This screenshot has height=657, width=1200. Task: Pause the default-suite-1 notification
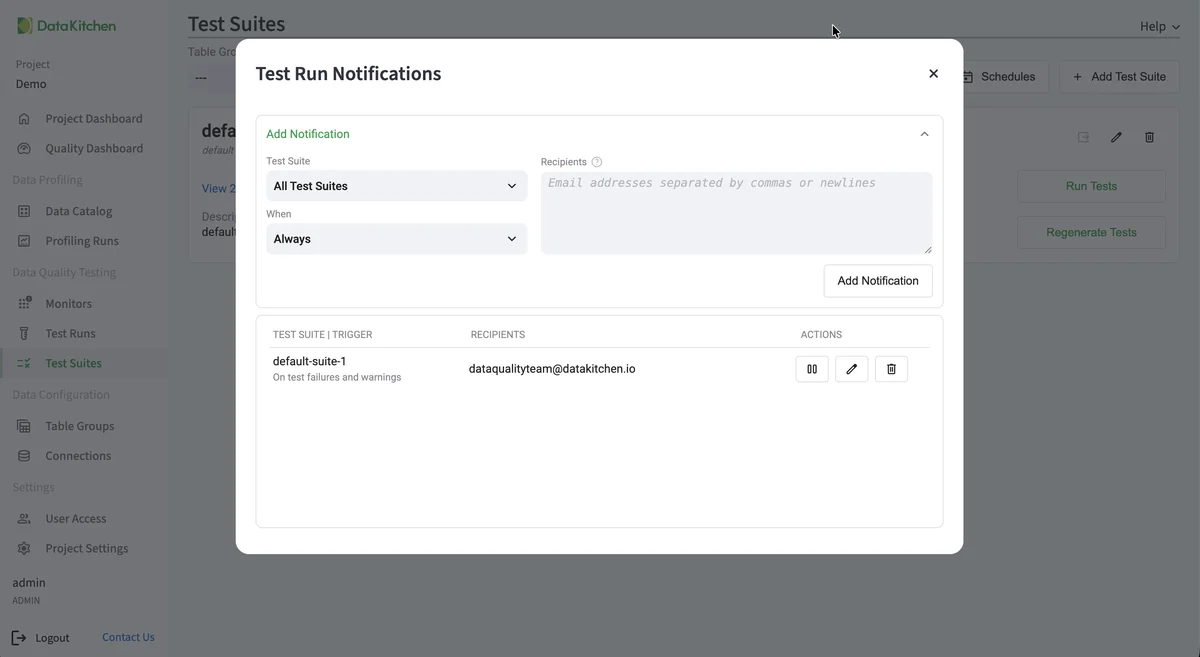pyautogui.click(x=811, y=368)
